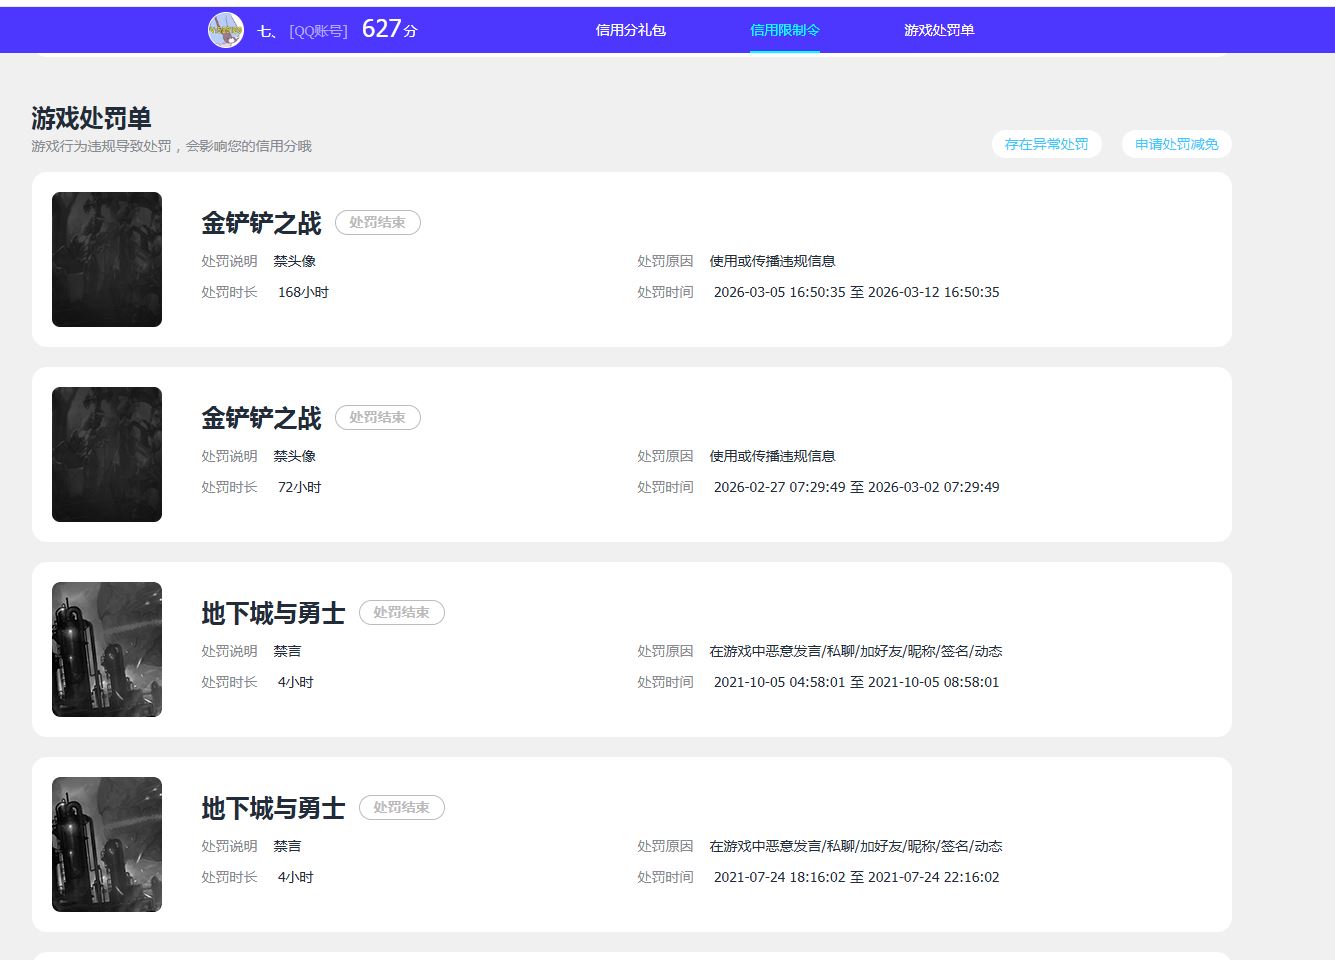Switch to the 信用限制令 tab
The width and height of the screenshot is (1335, 960).
coord(784,31)
